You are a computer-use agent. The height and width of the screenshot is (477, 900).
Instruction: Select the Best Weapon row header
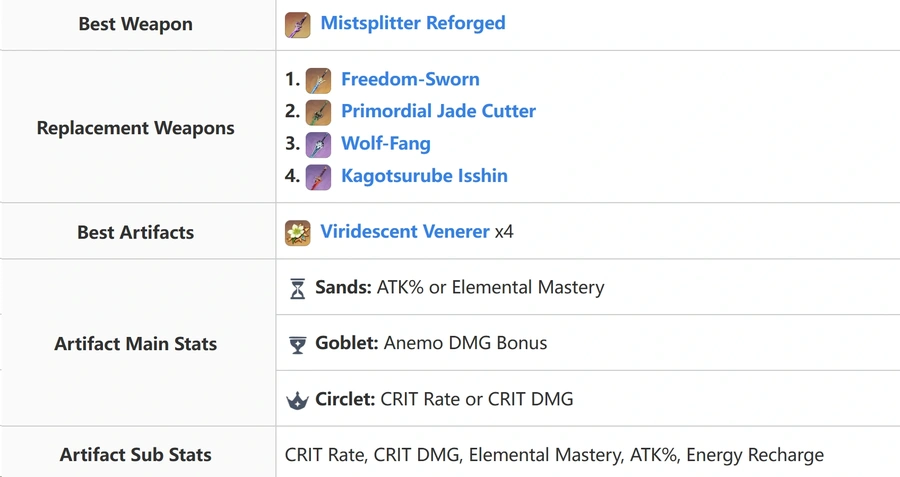[x=138, y=25]
